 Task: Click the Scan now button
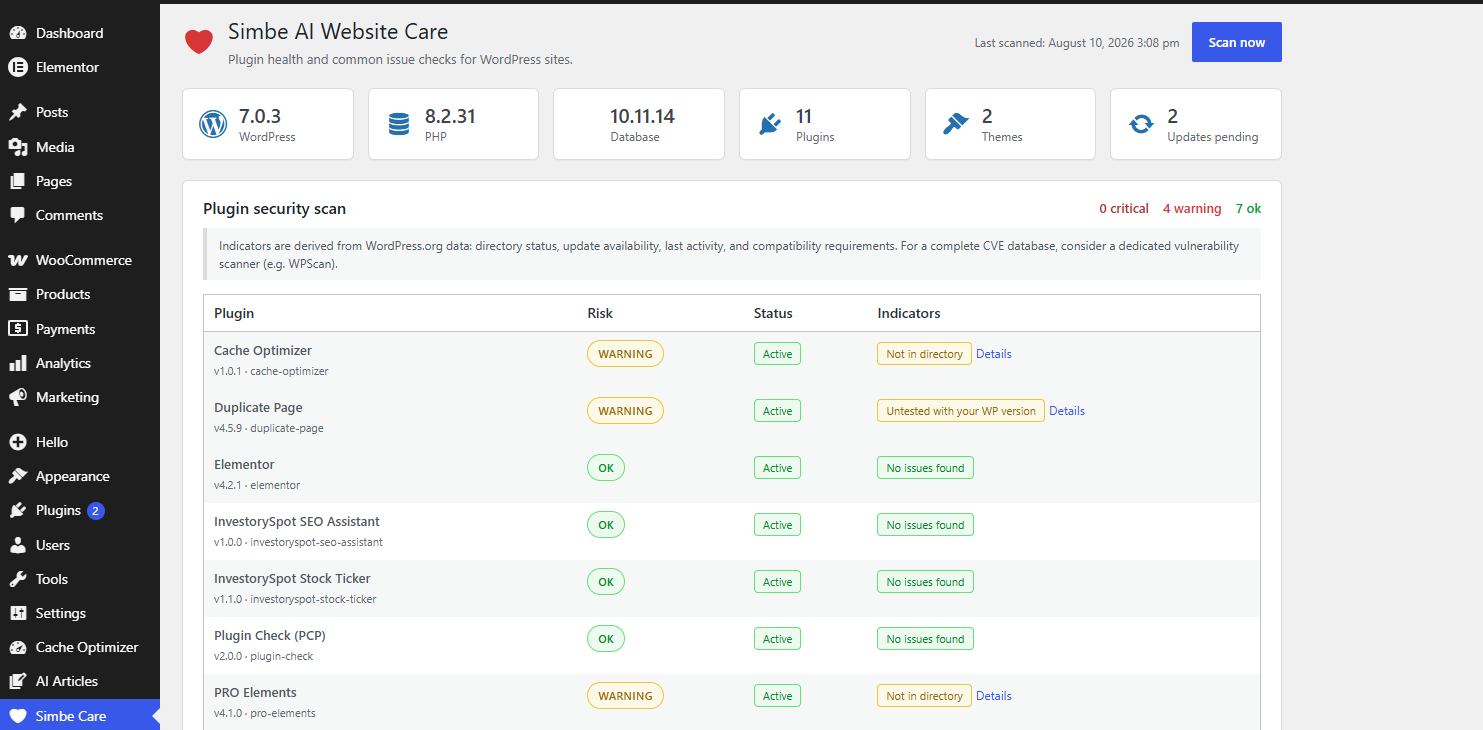pyautogui.click(x=1236, y=42)
